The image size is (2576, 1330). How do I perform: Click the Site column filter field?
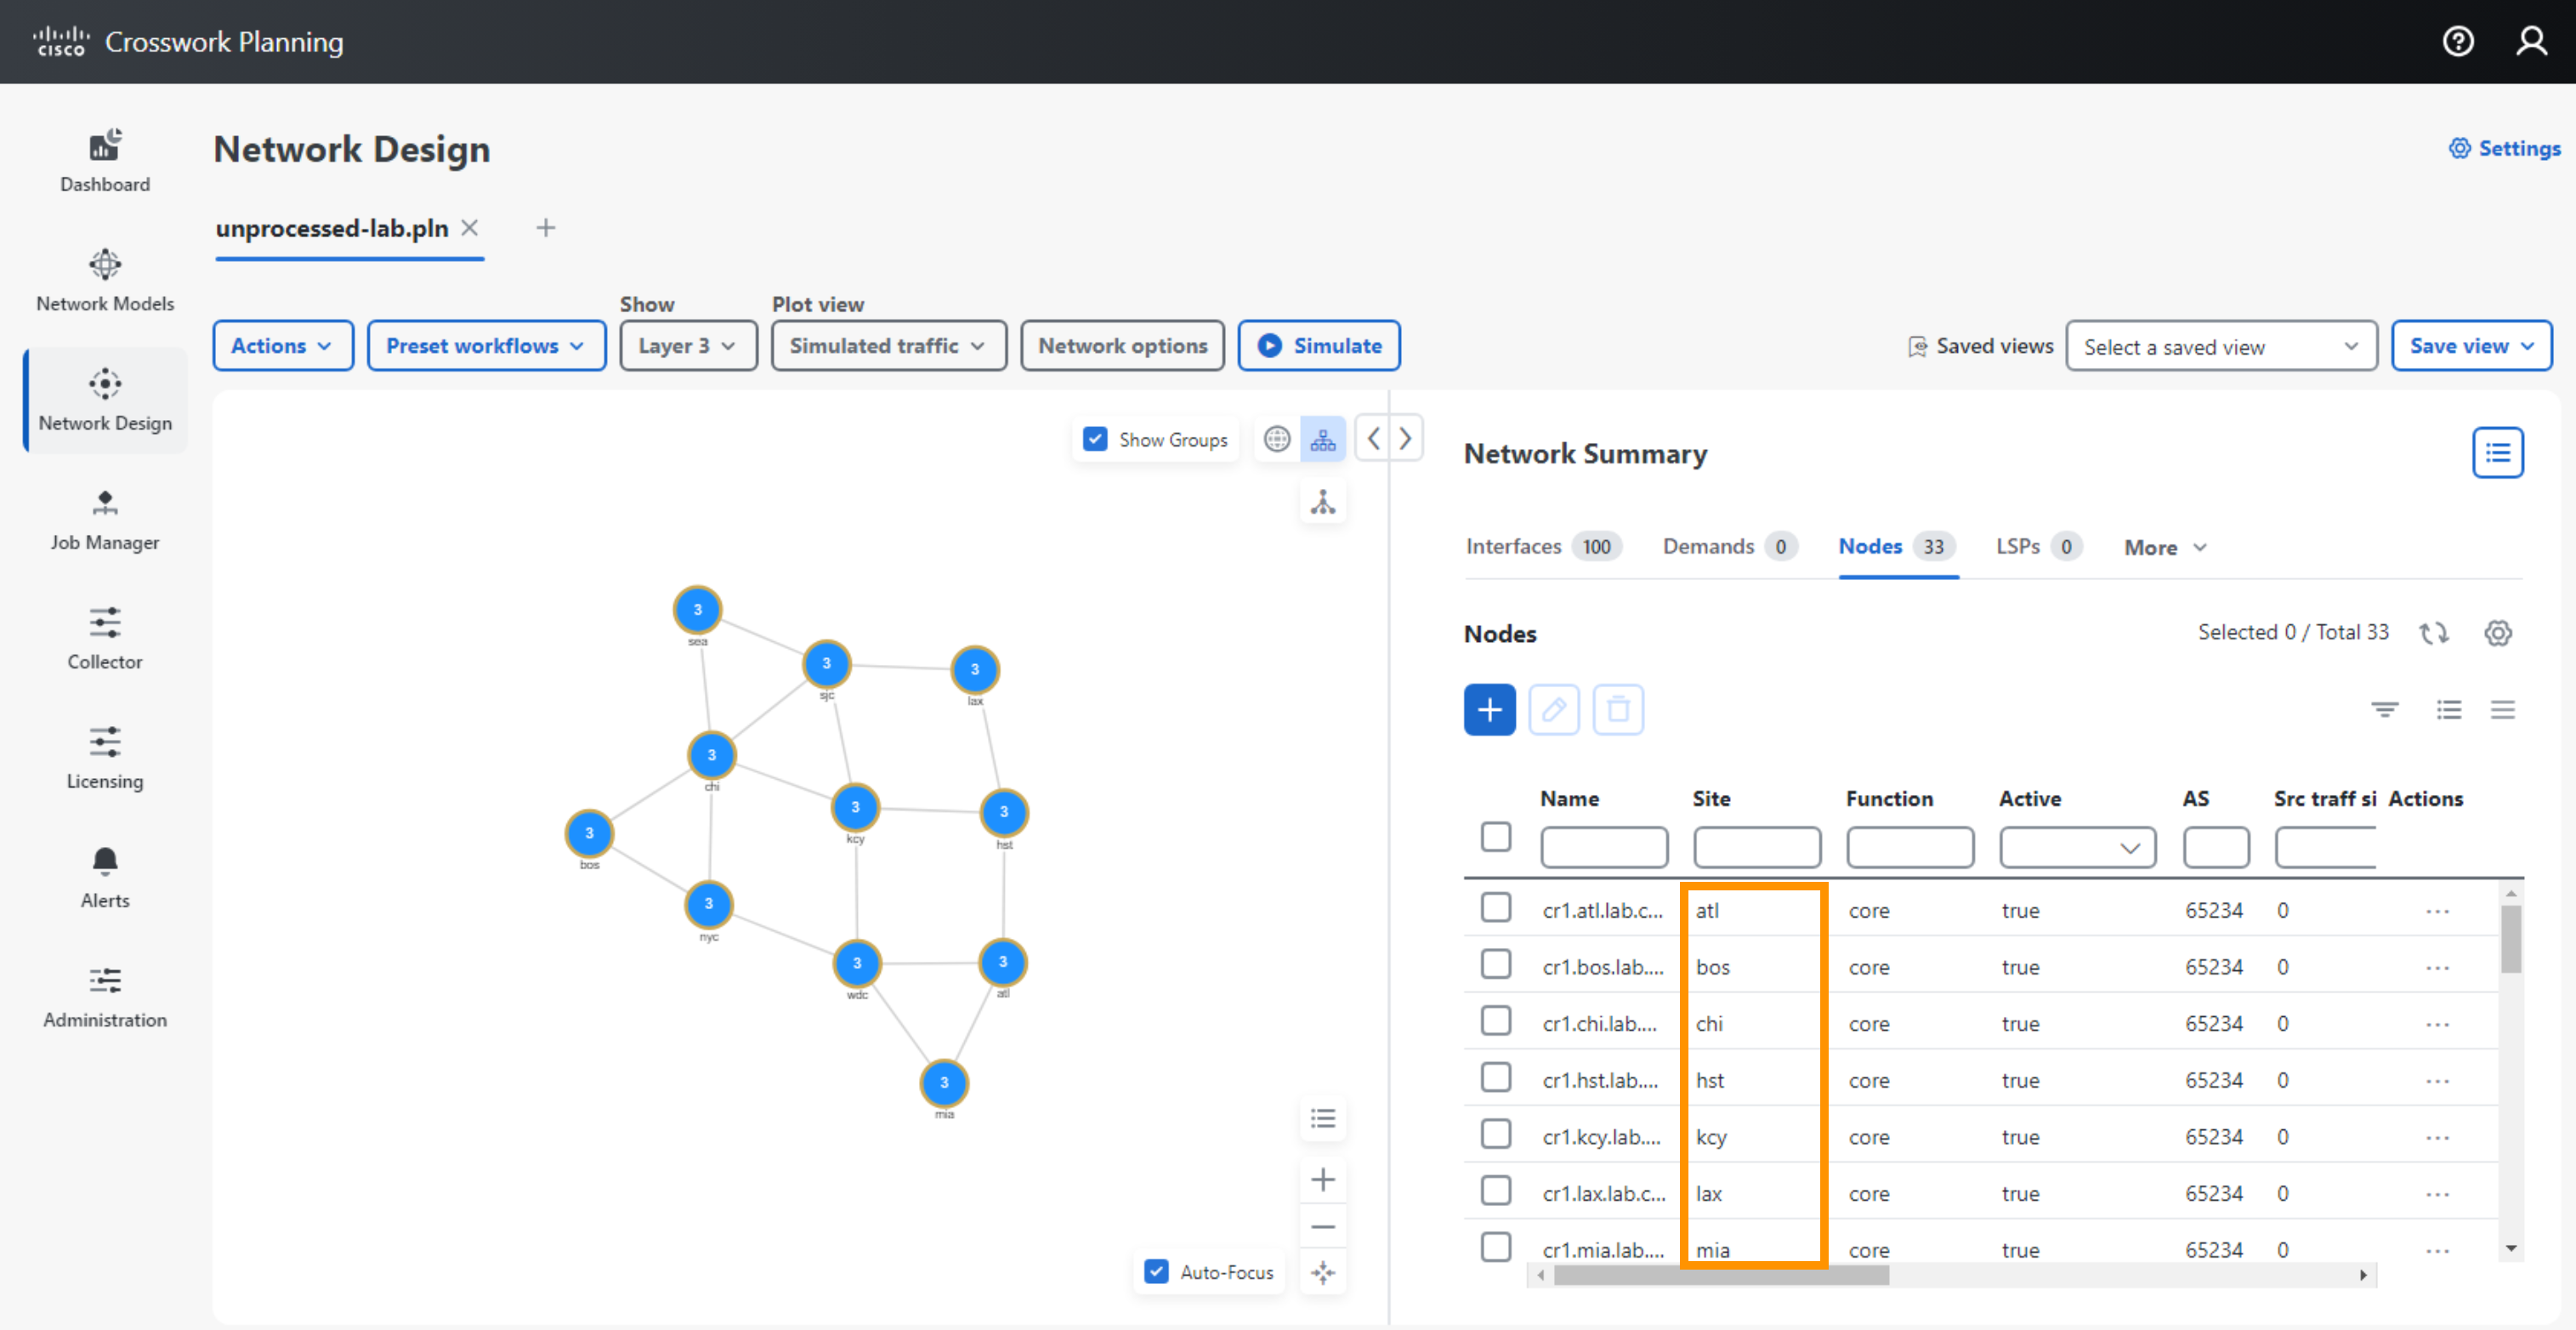click(x=1757, y=848)
